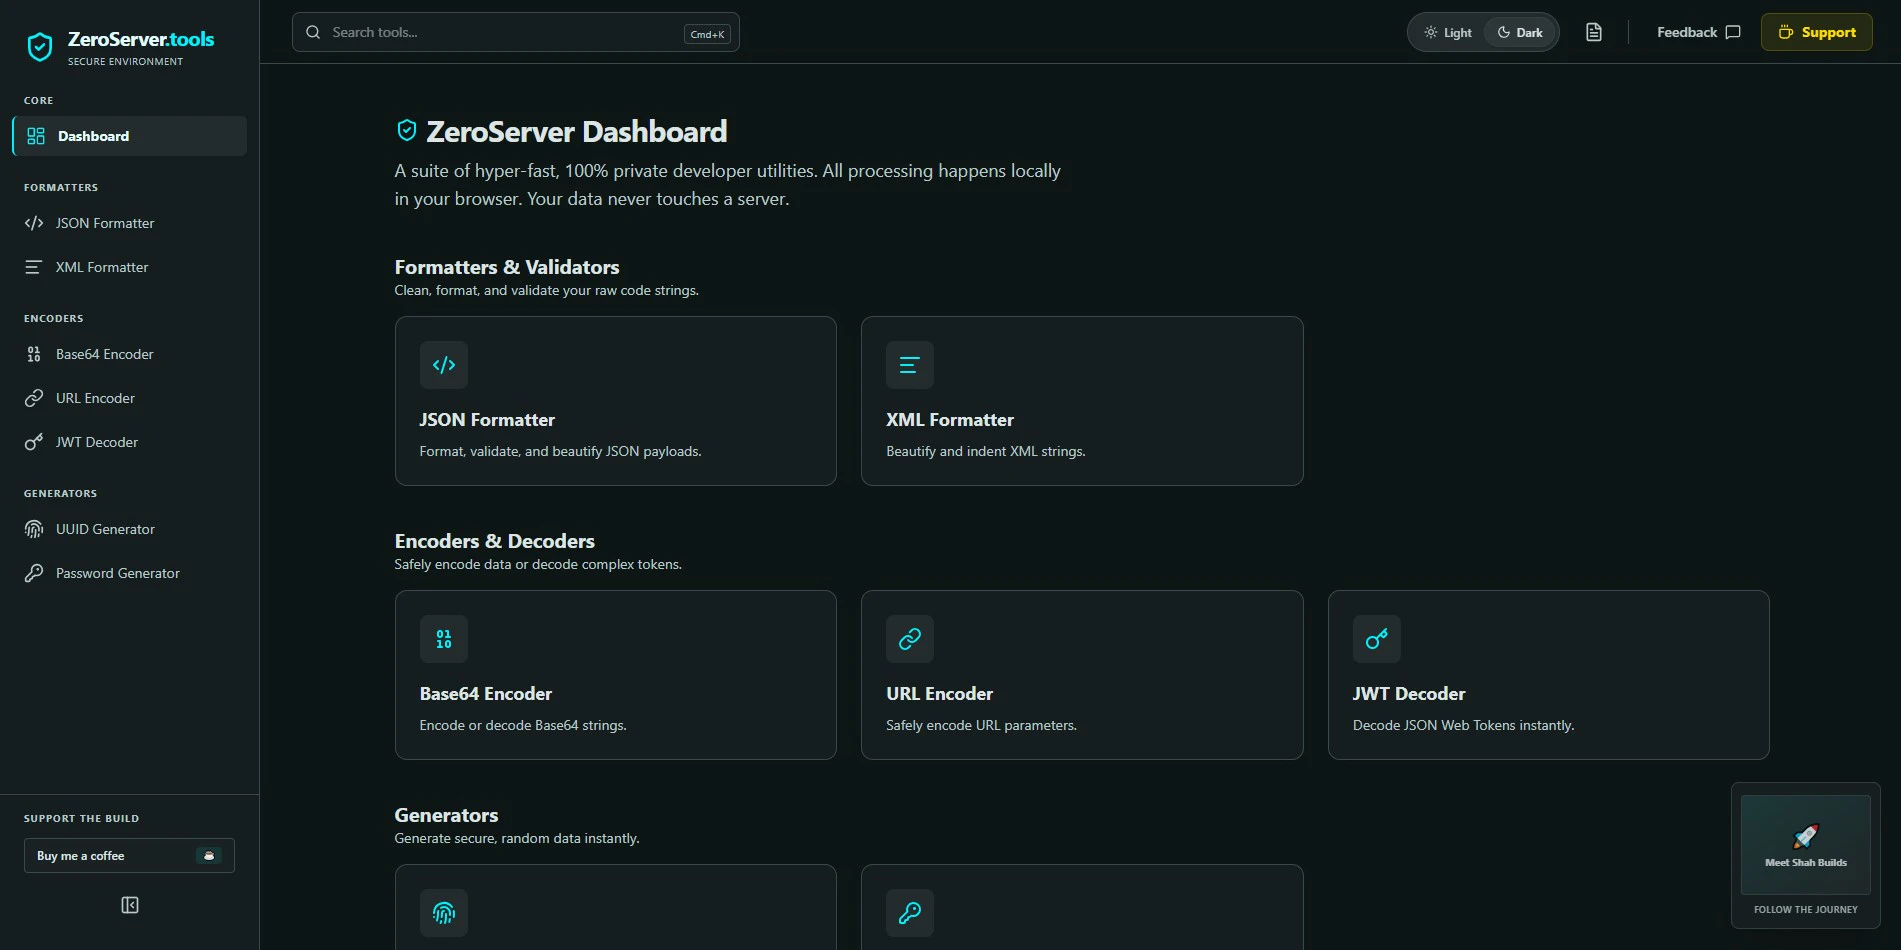This screenshot has width=1901, height=950.
Task: Click the URL Encoder chain-link icon in sidebar
Action: tap(34, 398)
